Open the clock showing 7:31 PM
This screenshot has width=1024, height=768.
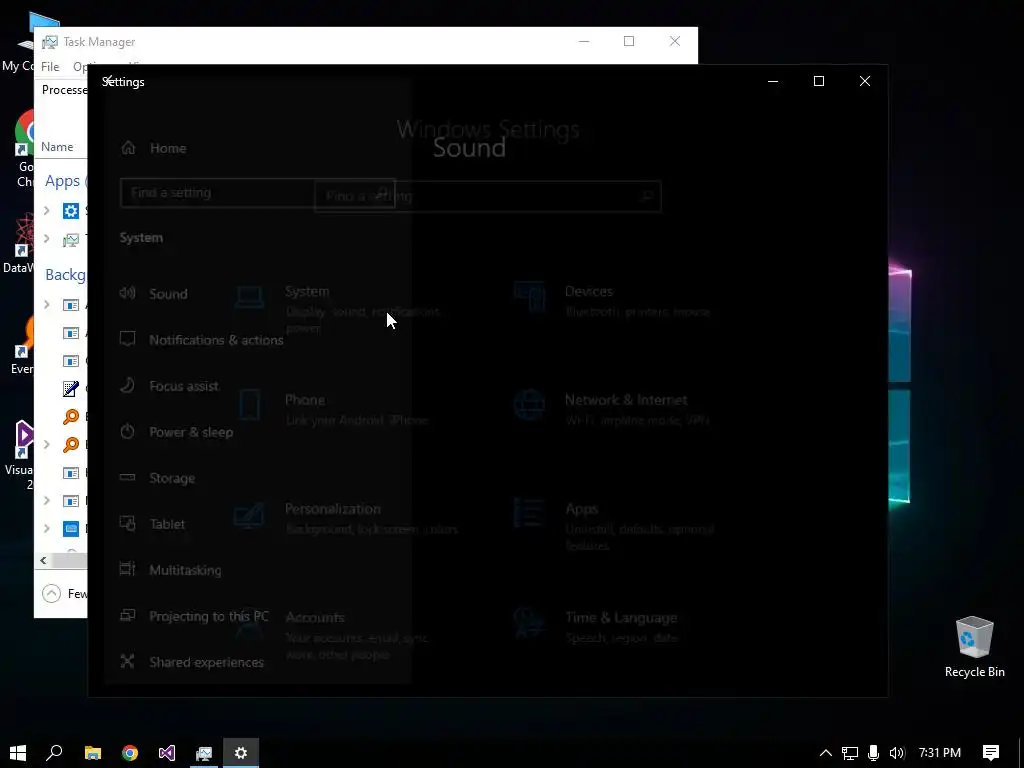940,753
